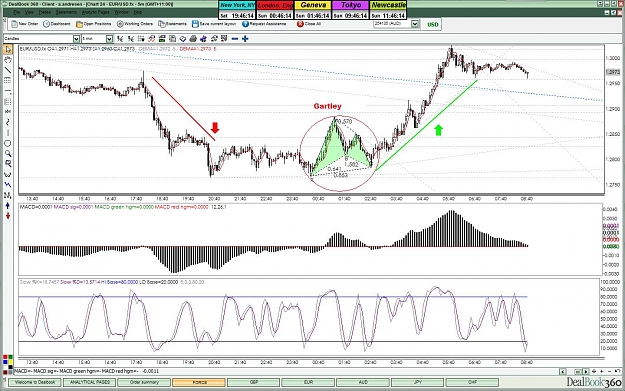Image resolution: width=625 pixels, height=391 pixels.
Task: Switch to the EUR tab
Action: (x=309, y=382)
